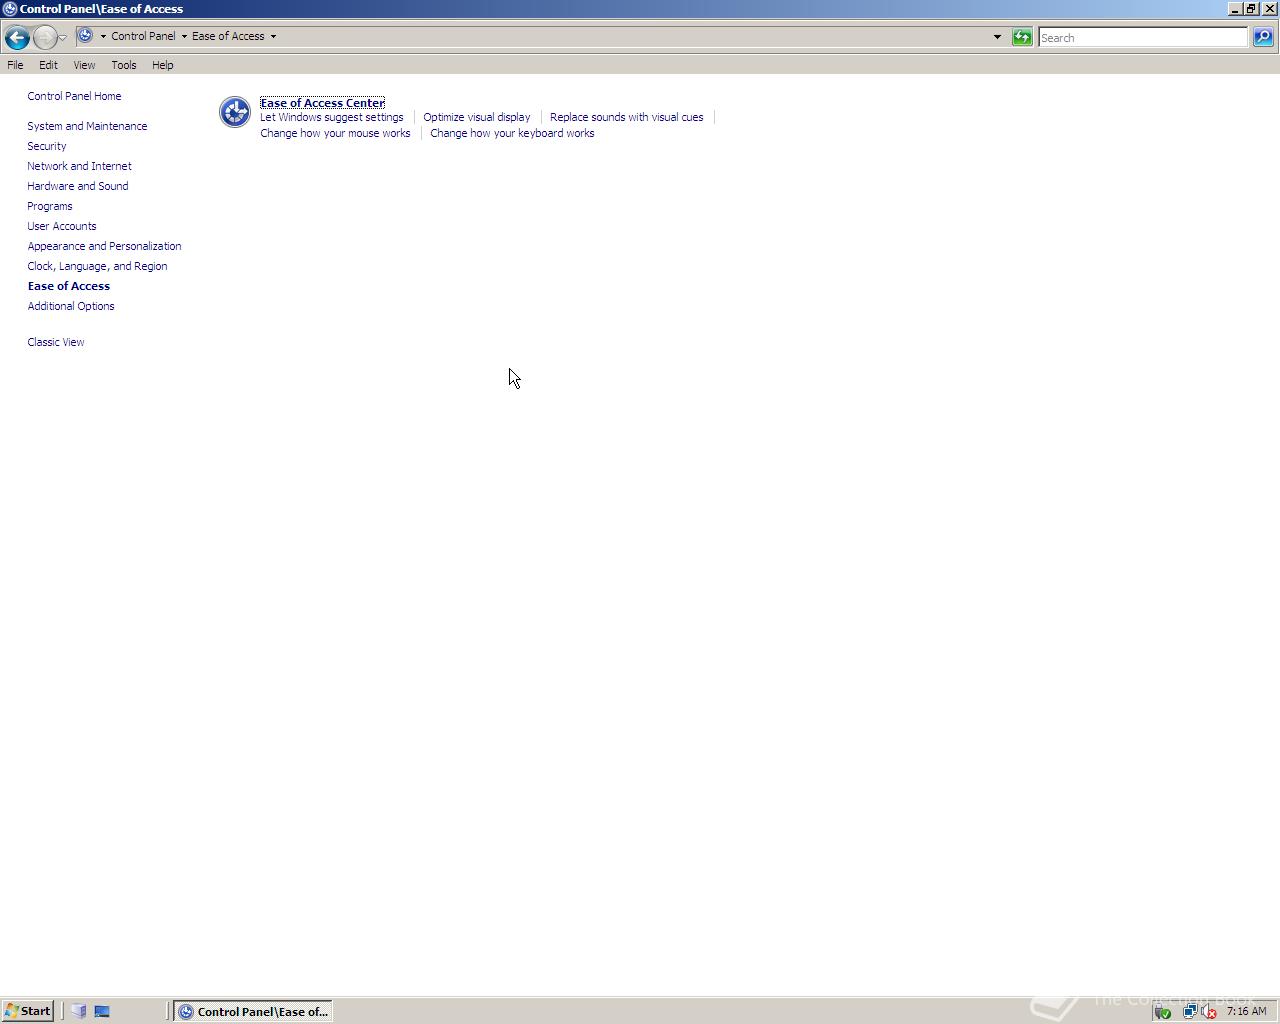1280x1024 pixels.
Task: Open address bar history dropdown
Action: [997, 37]
